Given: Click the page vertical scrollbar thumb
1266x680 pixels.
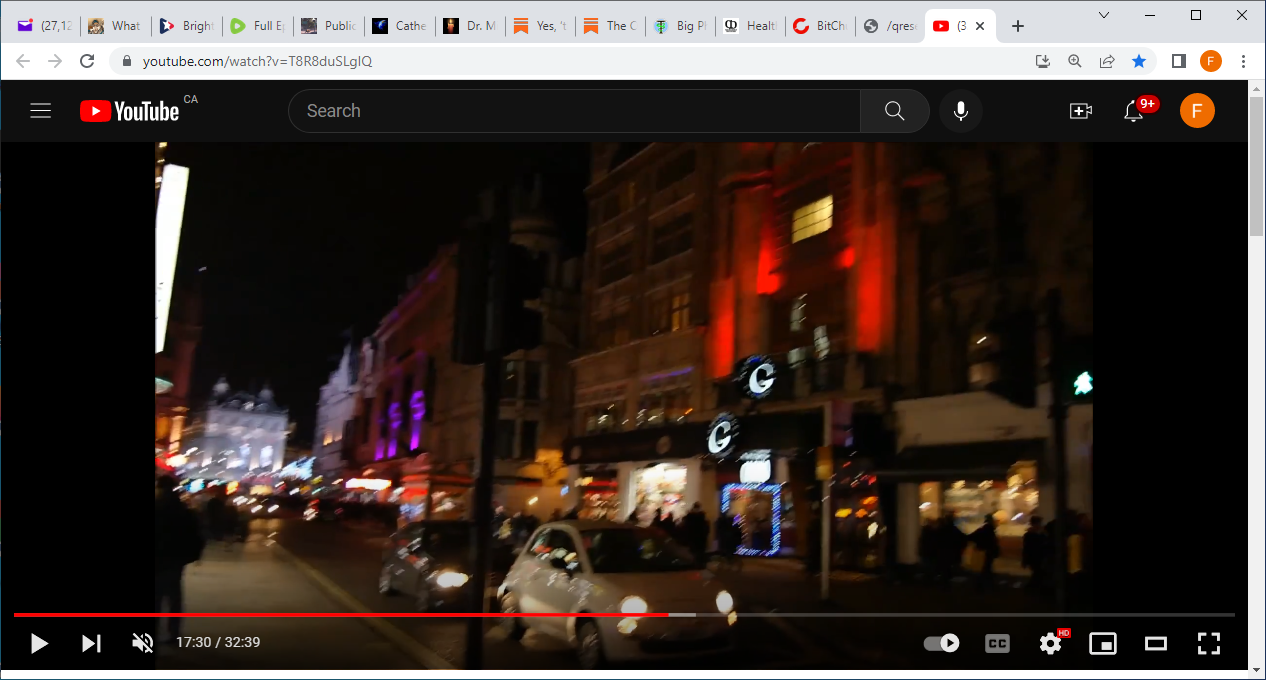Looking at the screenshot, I should click(1257, 166).
